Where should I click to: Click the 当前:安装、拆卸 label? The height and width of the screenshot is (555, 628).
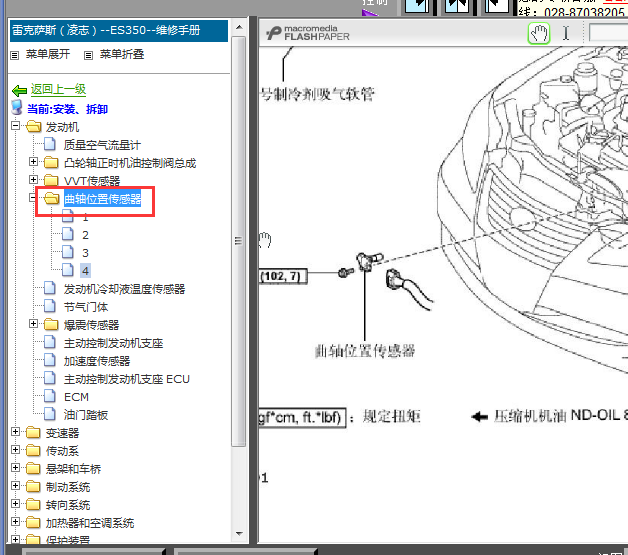click(67, 109)
